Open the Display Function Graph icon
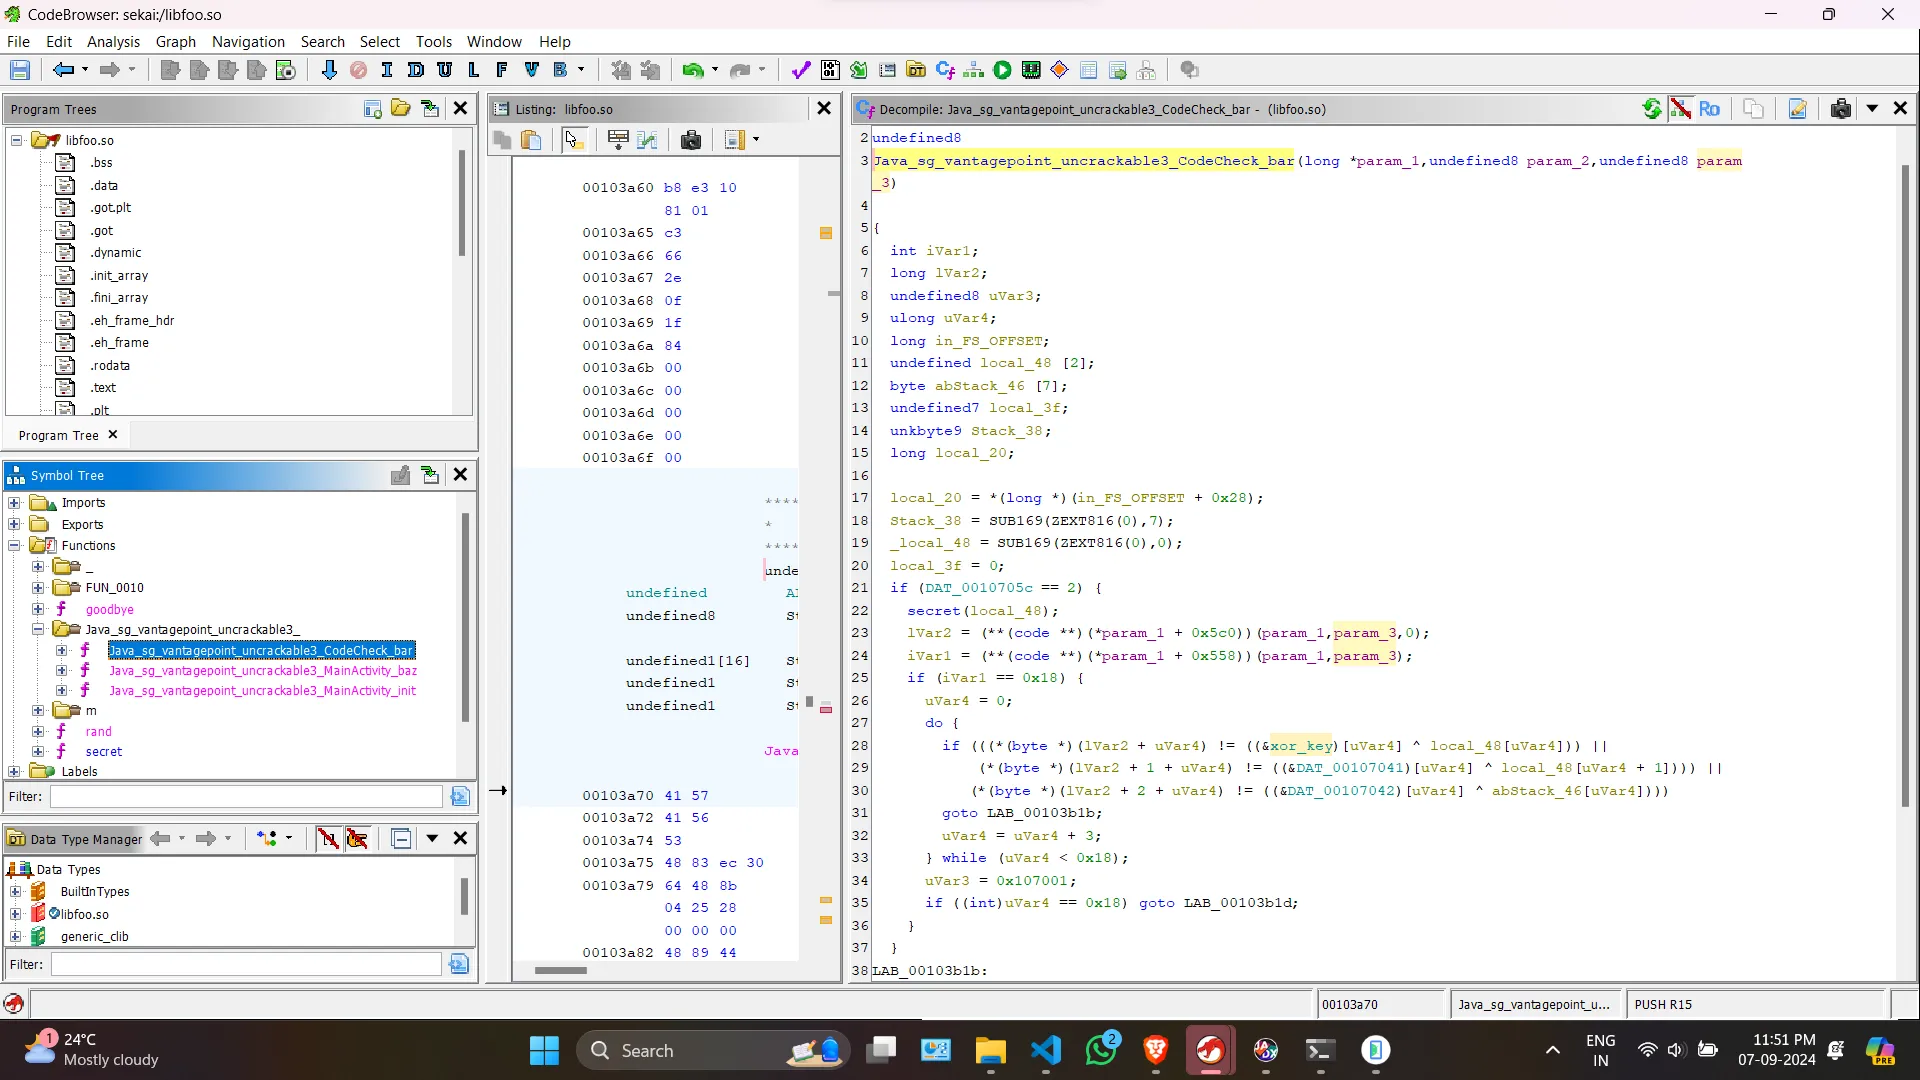The height and width of the screenshot is (1080, 1920). click(x=974, y=70)
